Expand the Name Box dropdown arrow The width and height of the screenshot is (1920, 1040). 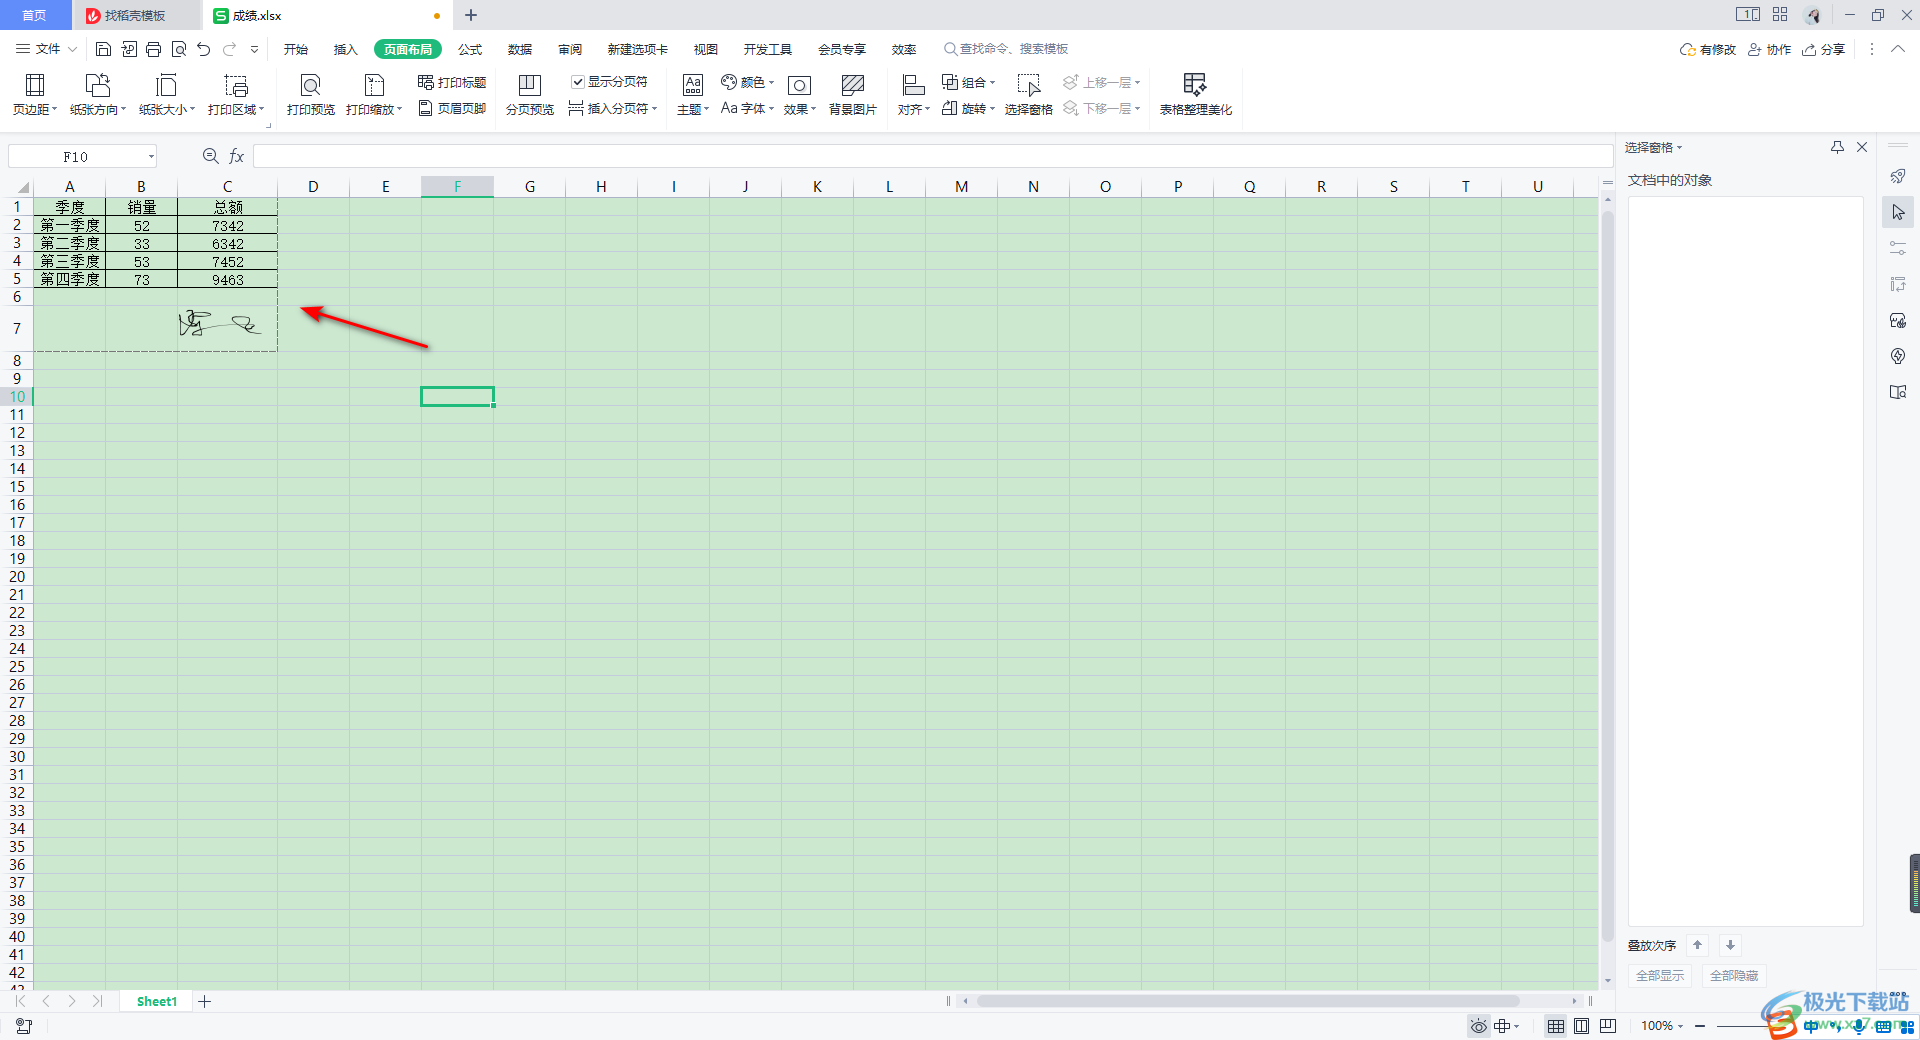click(x=152, y=156)
